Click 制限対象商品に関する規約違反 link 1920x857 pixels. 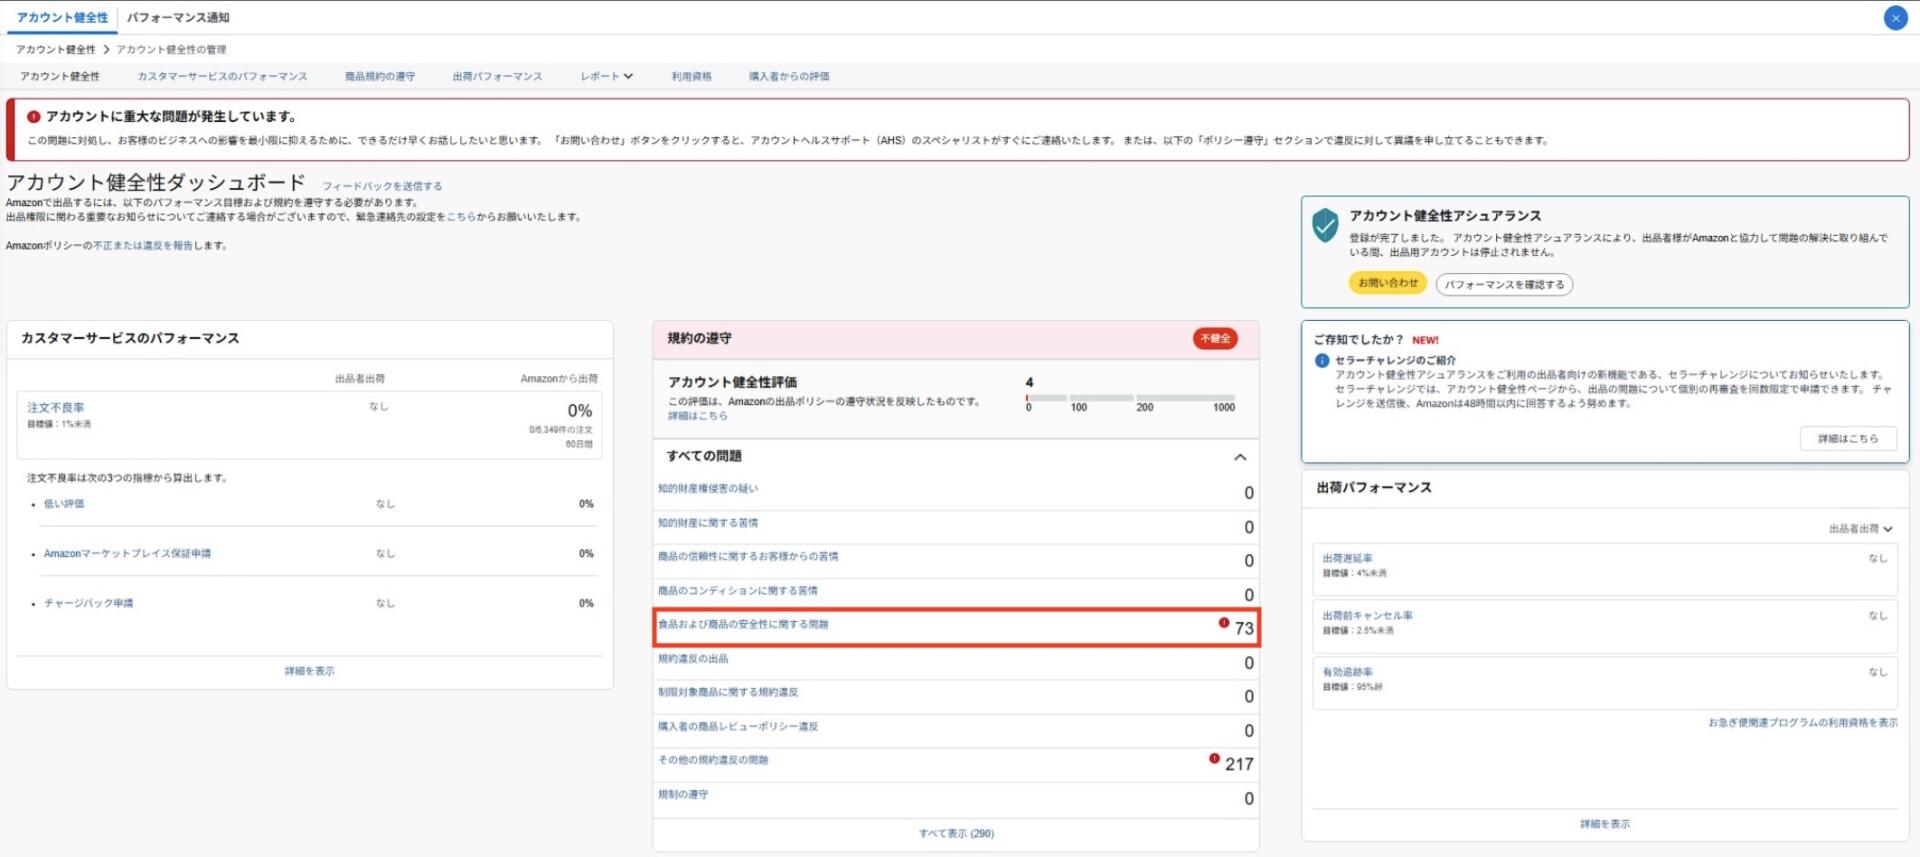point(728,693)
